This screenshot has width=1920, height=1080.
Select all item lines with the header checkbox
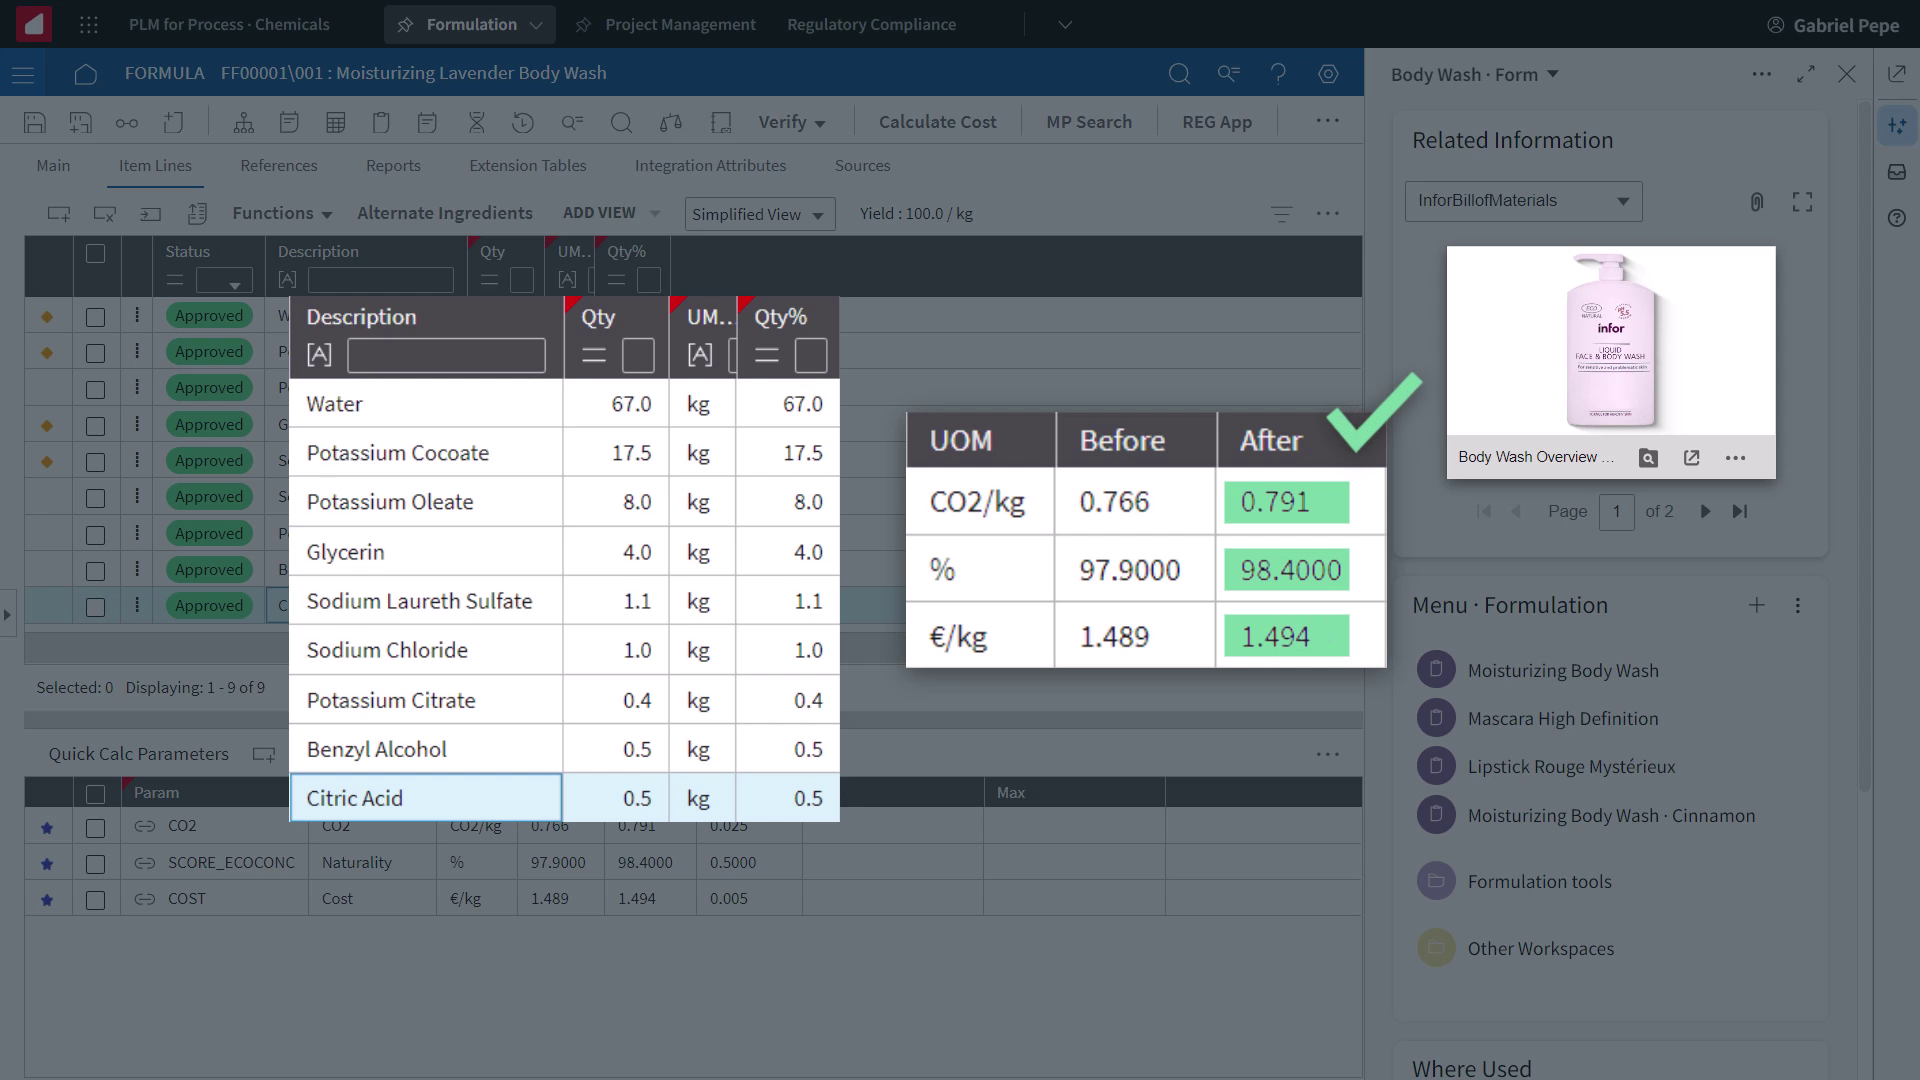(x=95, y=254)
